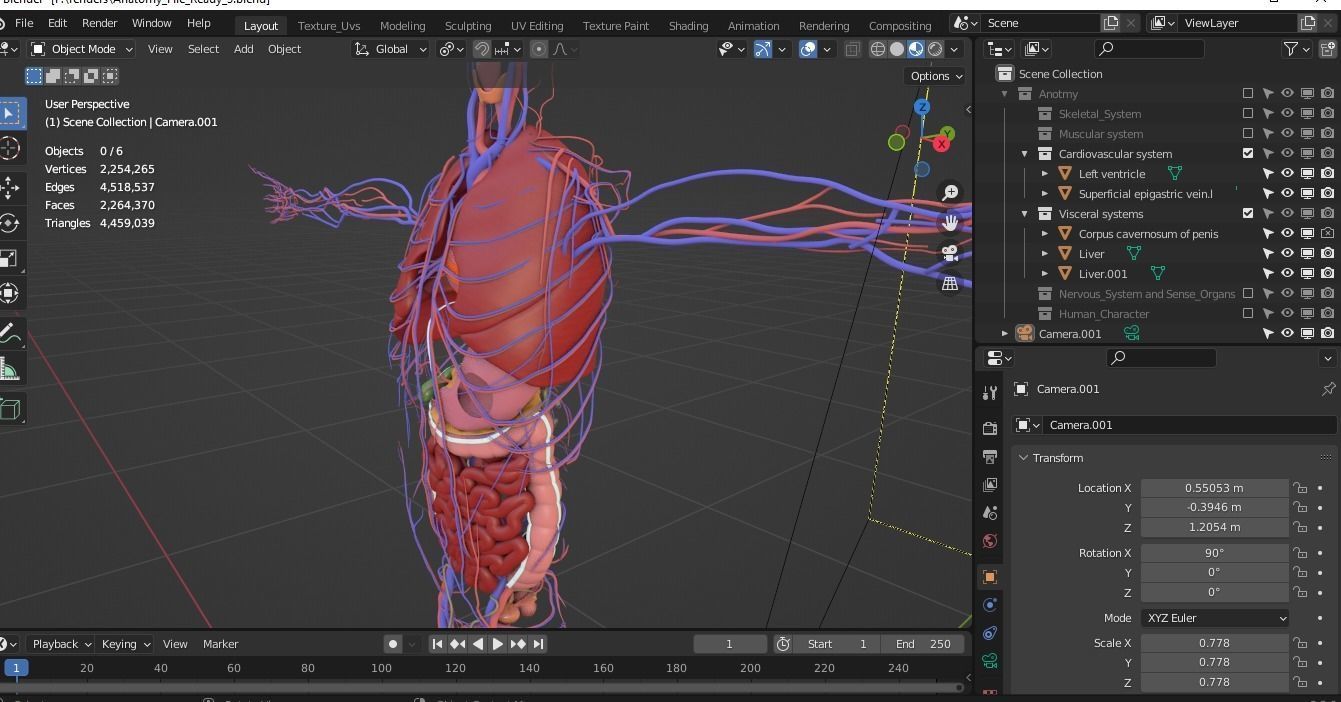Open the File menu
1341x702 pixels.
tap(24, 23)
